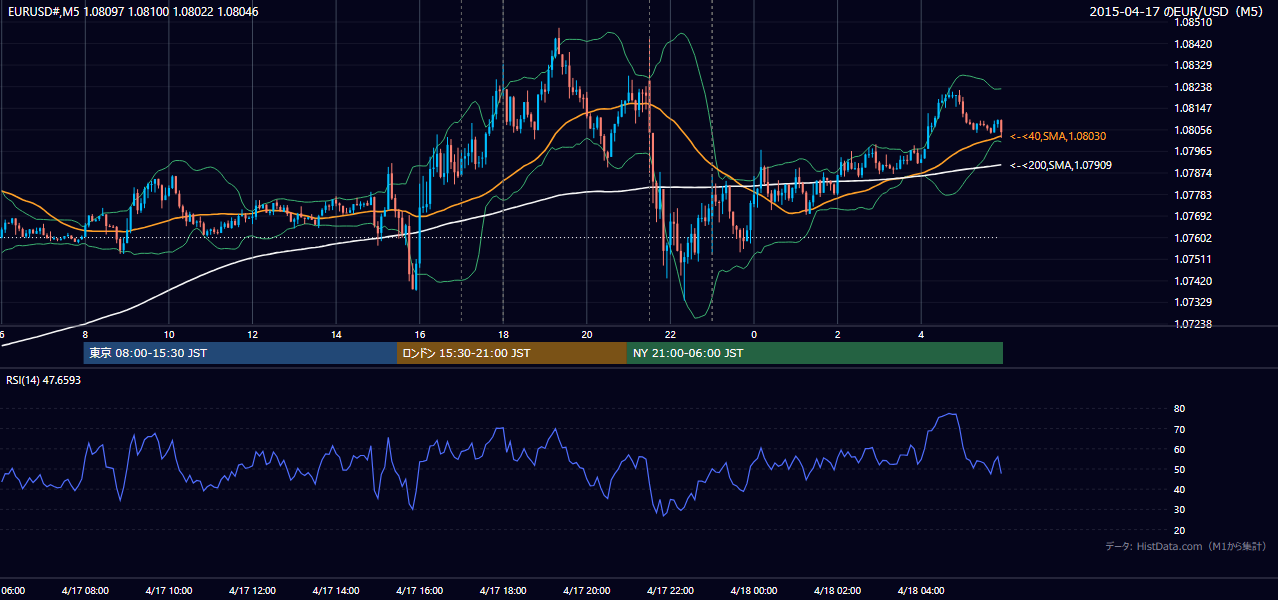Click RSI scale value 20
This screenshot has height=600, width=1278.
pyautogui.click(x=1180, y=530)
